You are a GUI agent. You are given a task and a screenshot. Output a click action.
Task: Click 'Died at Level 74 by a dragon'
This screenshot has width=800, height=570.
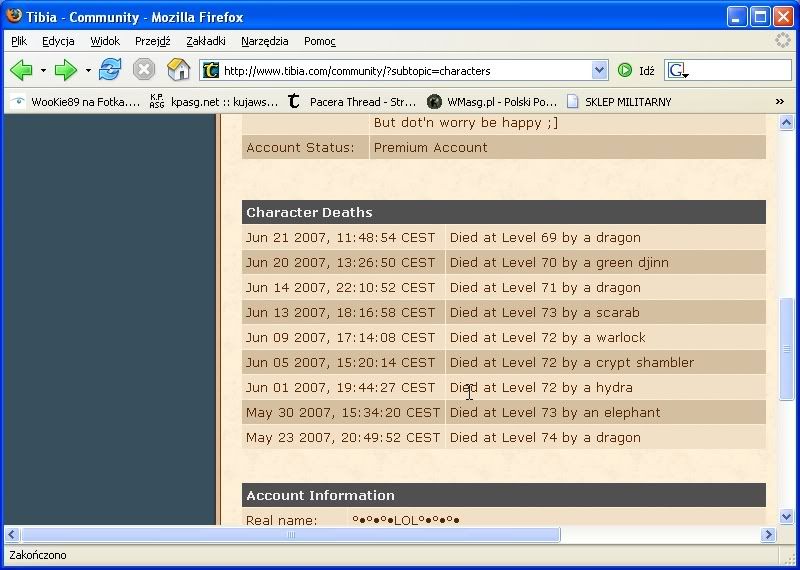point(545,438)
